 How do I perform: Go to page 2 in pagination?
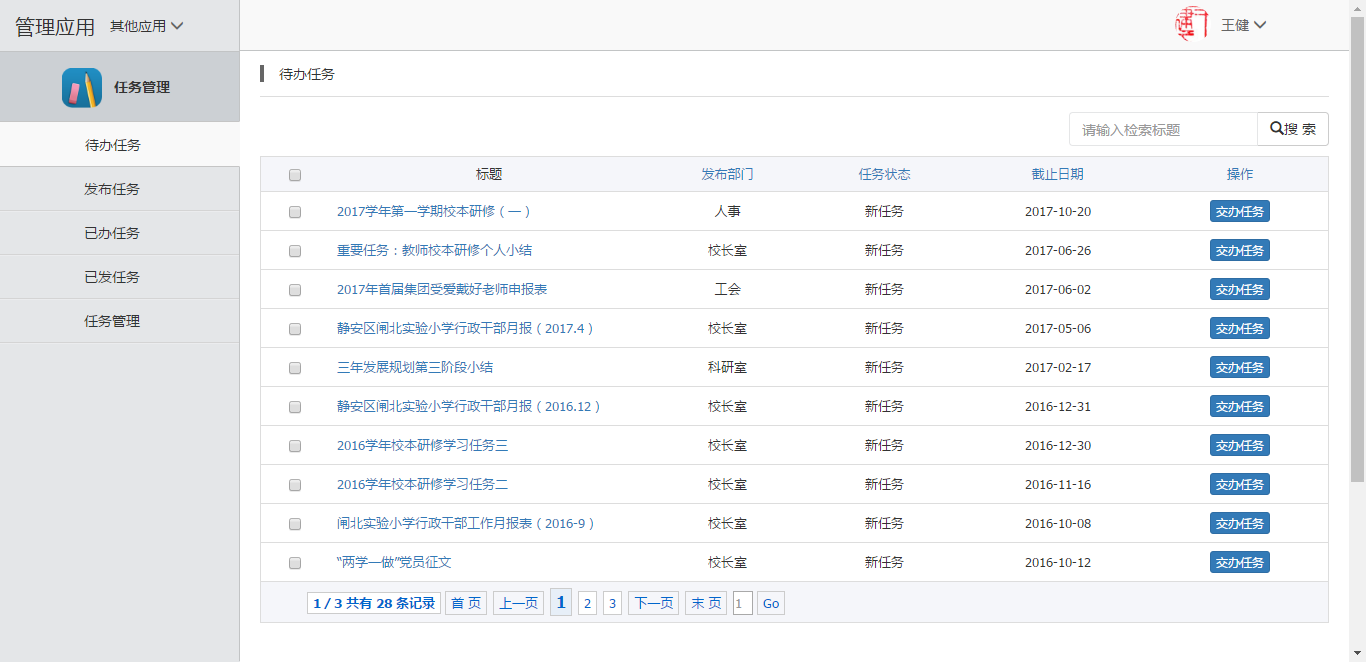click(x=587, y=603)
